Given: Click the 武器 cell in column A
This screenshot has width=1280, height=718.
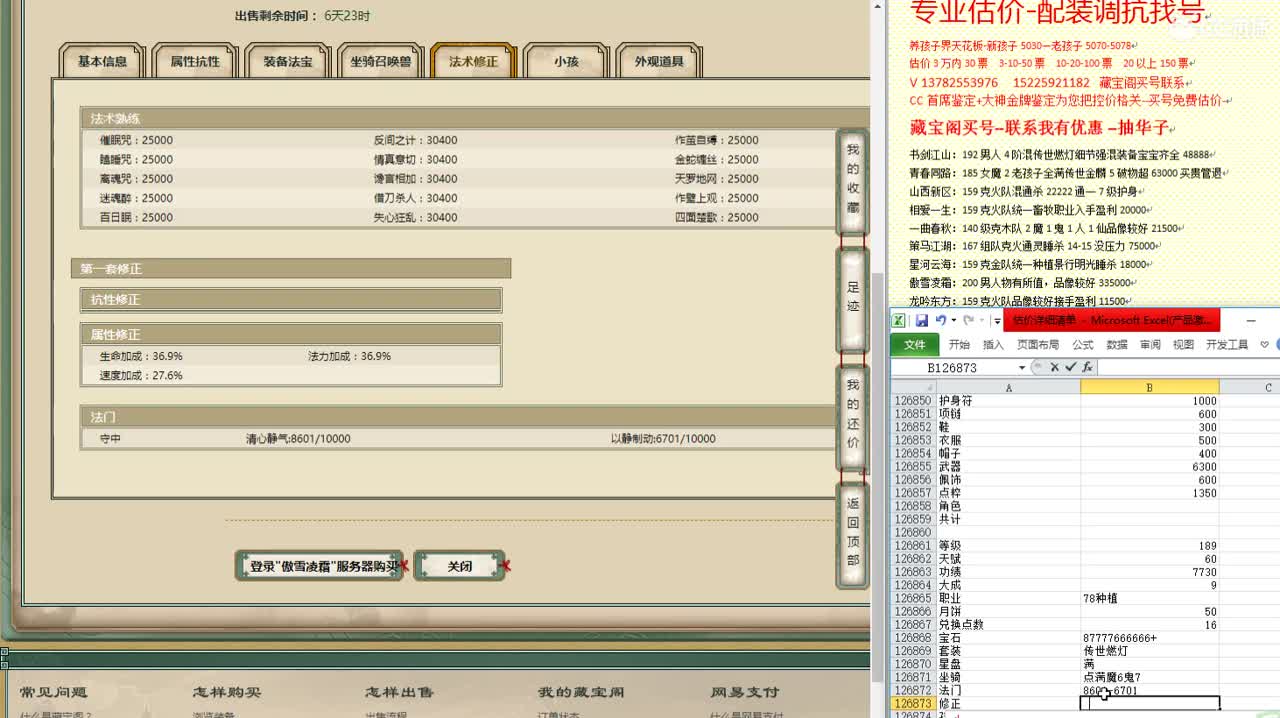Looking at the screenshot, I should point(1008,467).
